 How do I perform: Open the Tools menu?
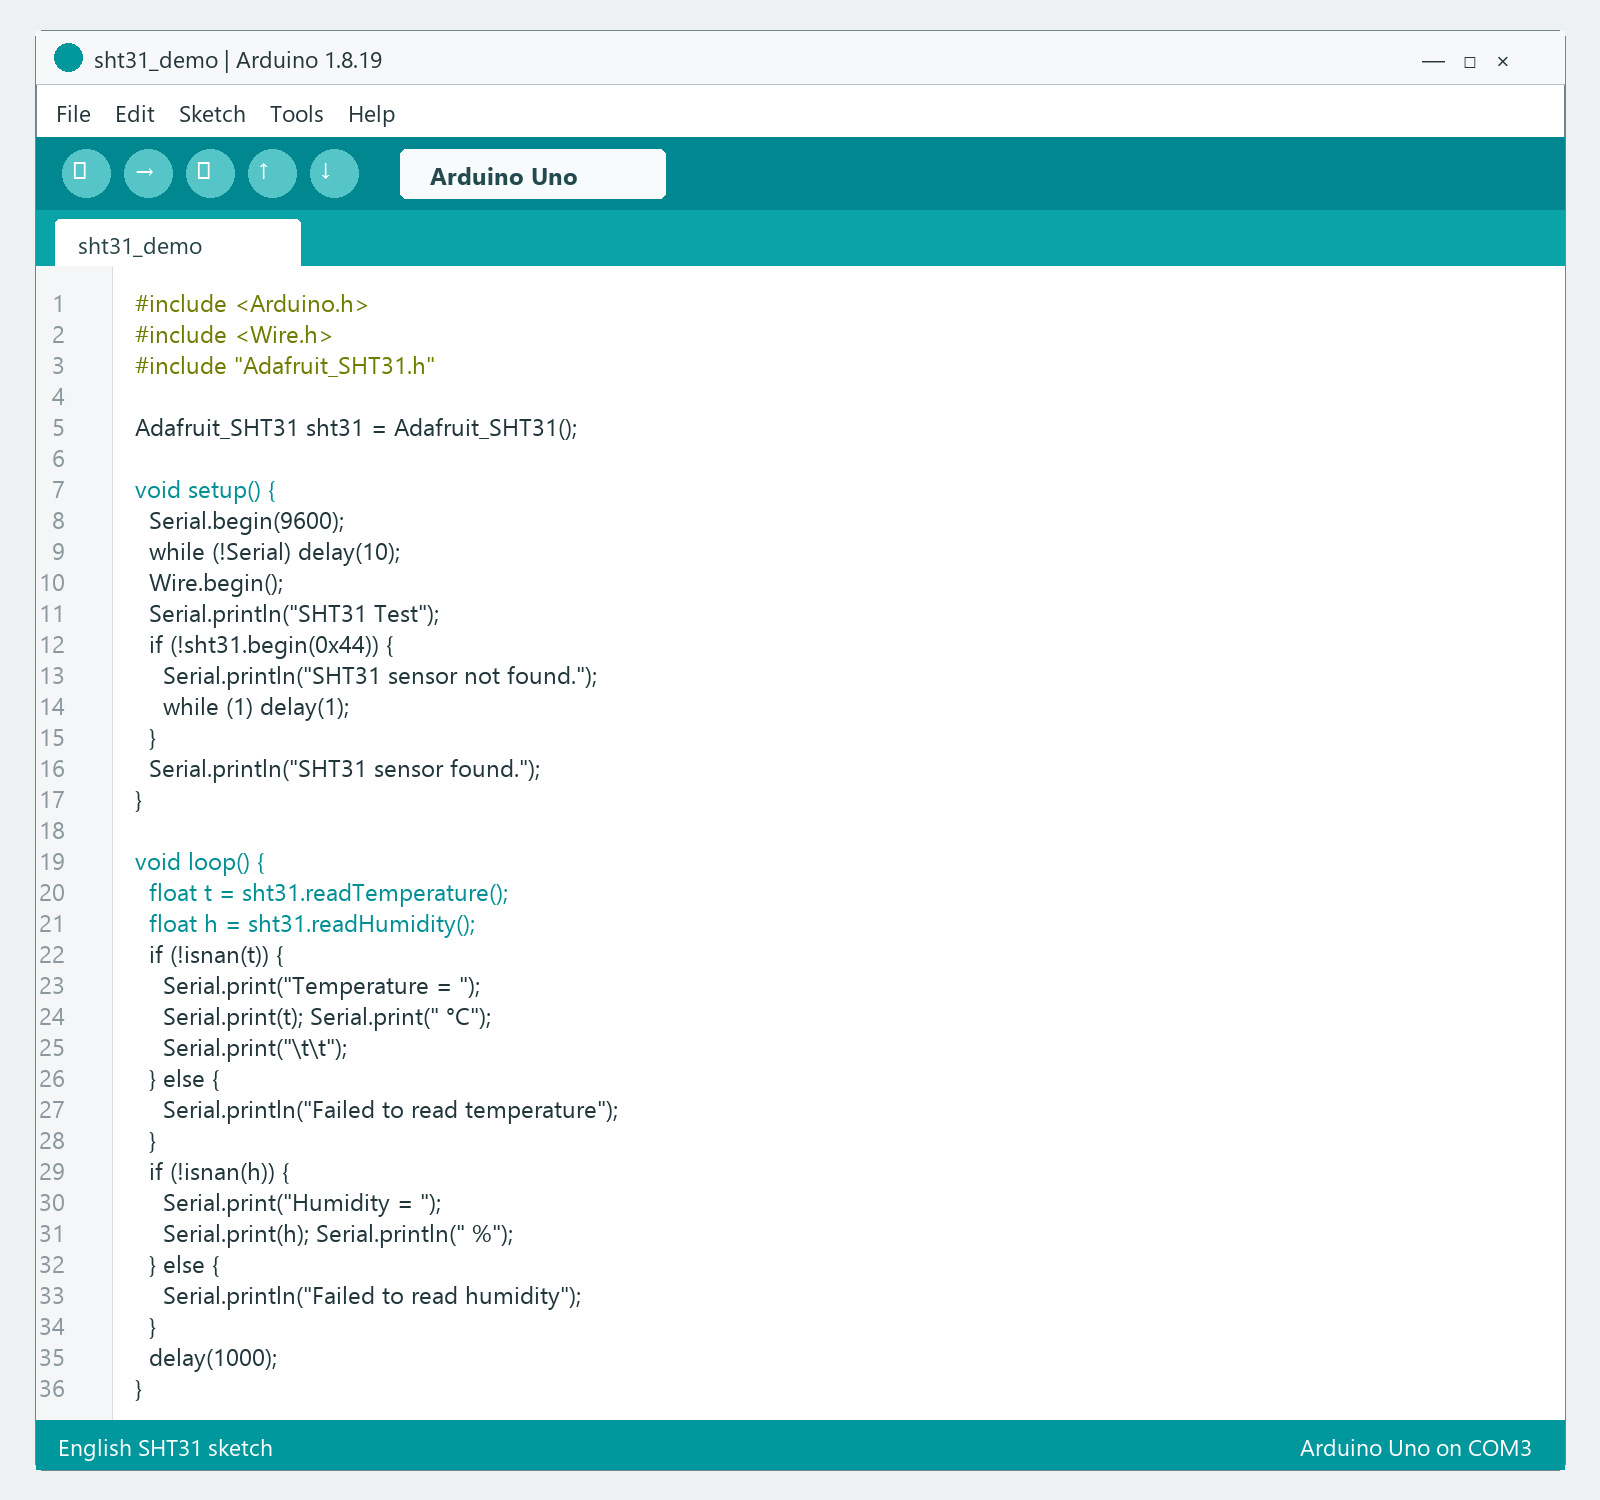pos(296,114)
